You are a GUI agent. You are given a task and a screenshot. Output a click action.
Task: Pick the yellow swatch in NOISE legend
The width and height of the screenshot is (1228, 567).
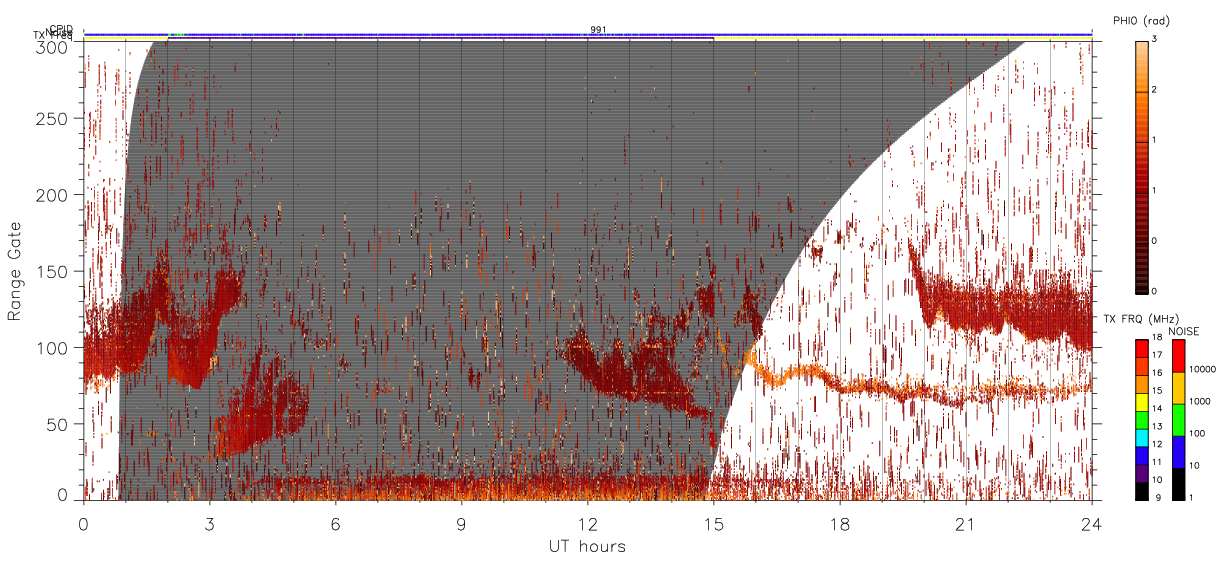[x=1179, y=388]
